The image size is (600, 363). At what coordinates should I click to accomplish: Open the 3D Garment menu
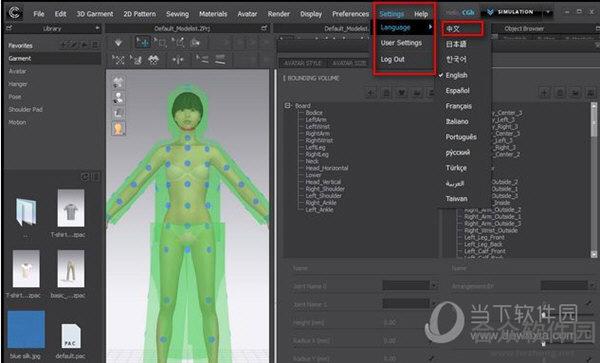pos(95,14)
